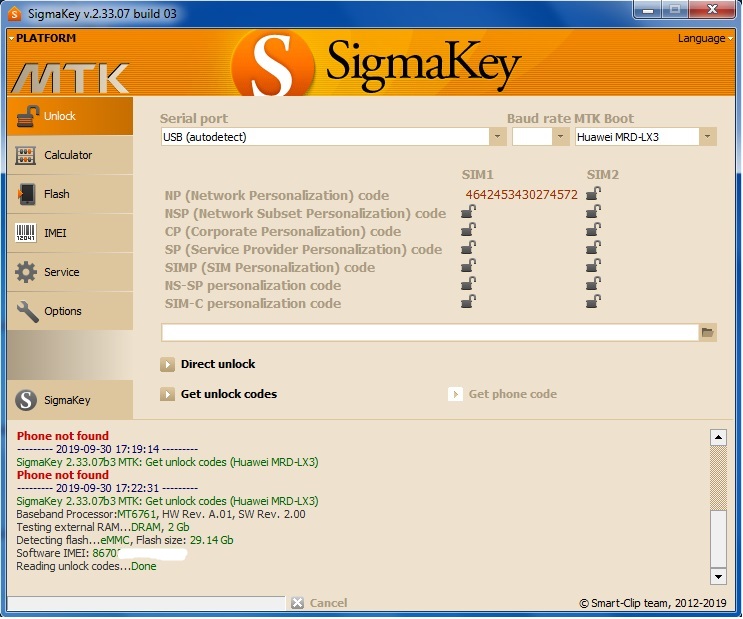Expand the PLATFORM menu

coord(43,38)
